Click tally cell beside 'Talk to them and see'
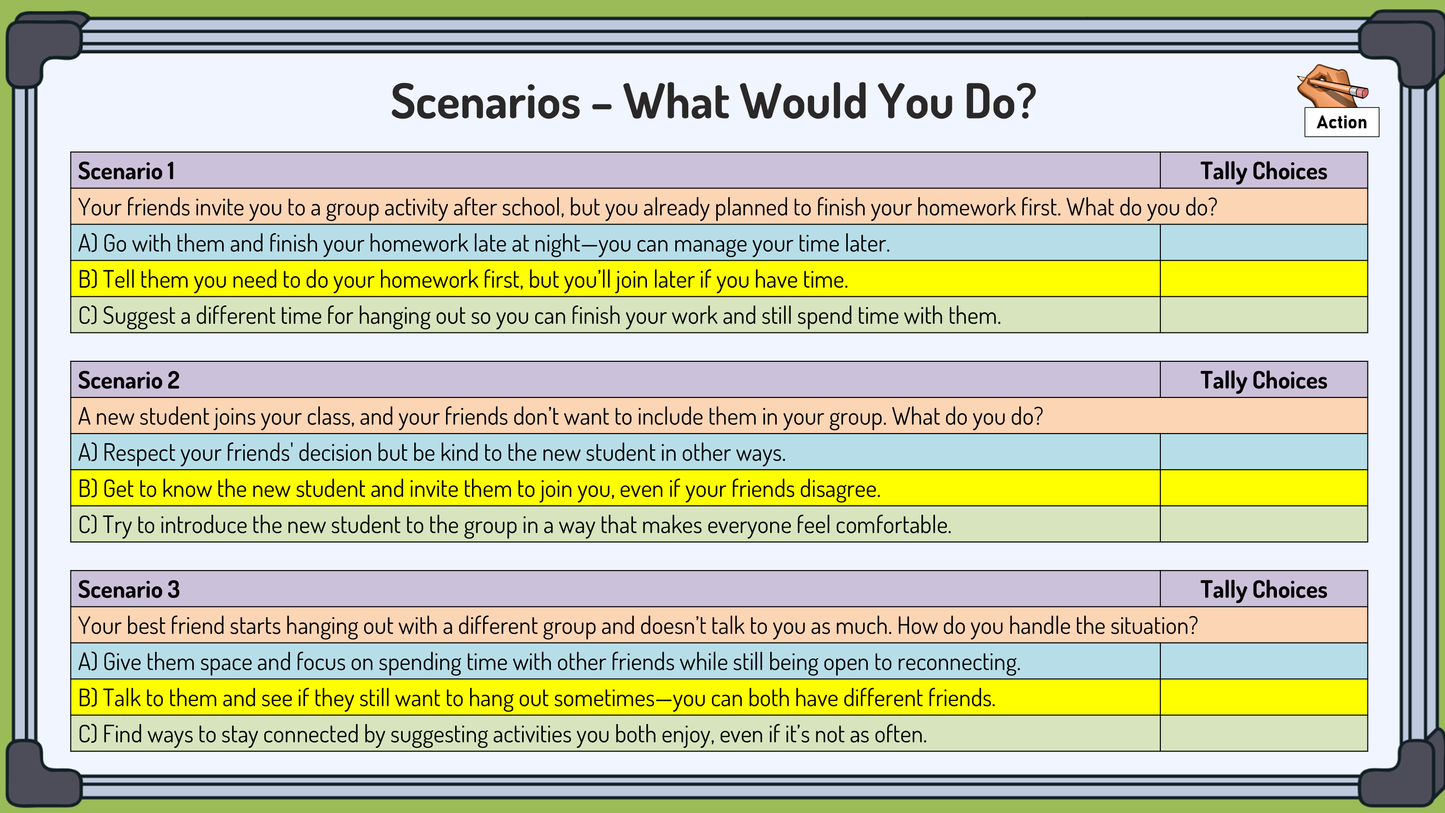 tap(1263, 698)
